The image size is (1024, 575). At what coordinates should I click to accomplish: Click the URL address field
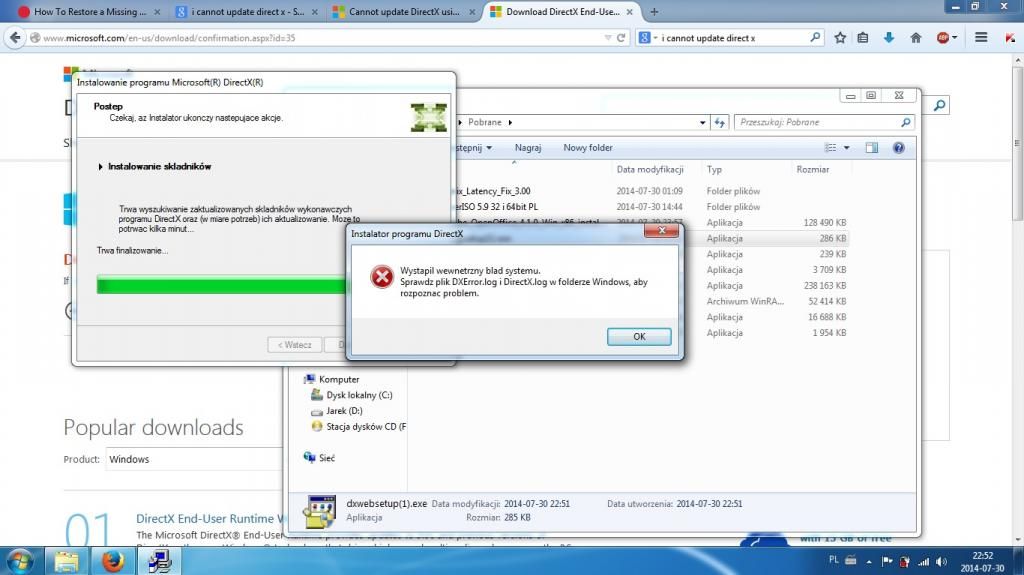pos(320,38)
